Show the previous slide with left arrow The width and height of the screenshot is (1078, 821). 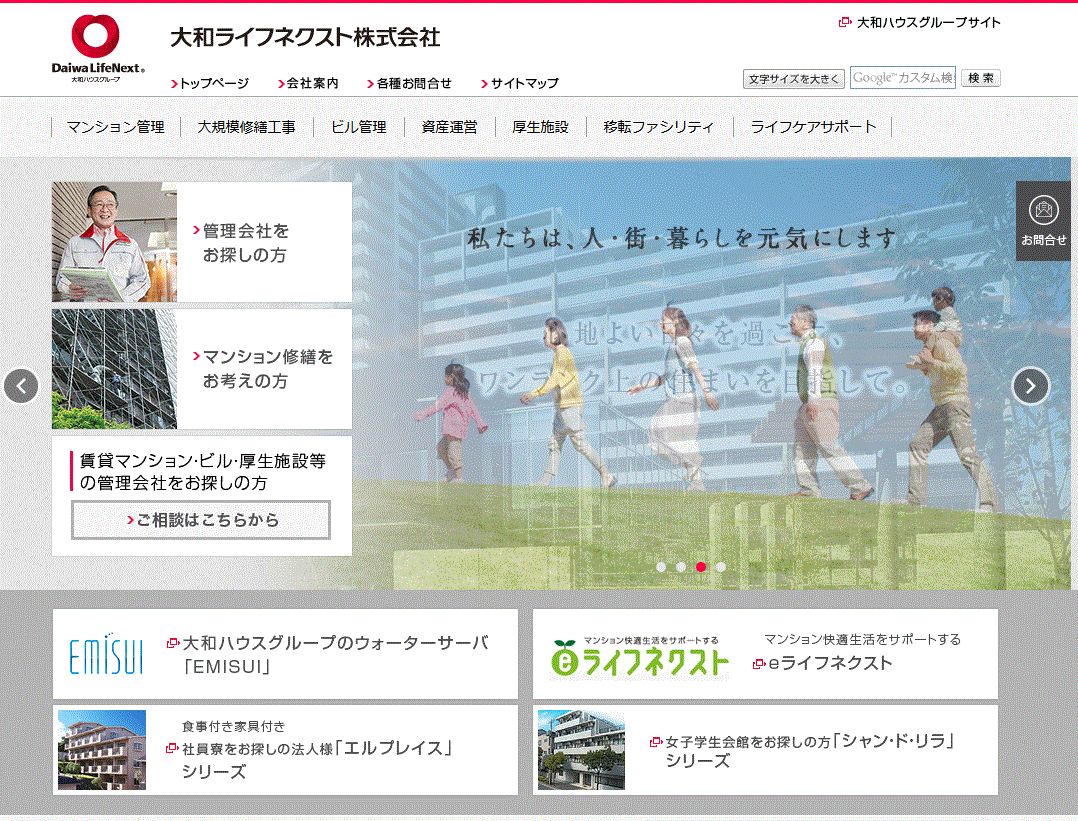click(21, 386)
